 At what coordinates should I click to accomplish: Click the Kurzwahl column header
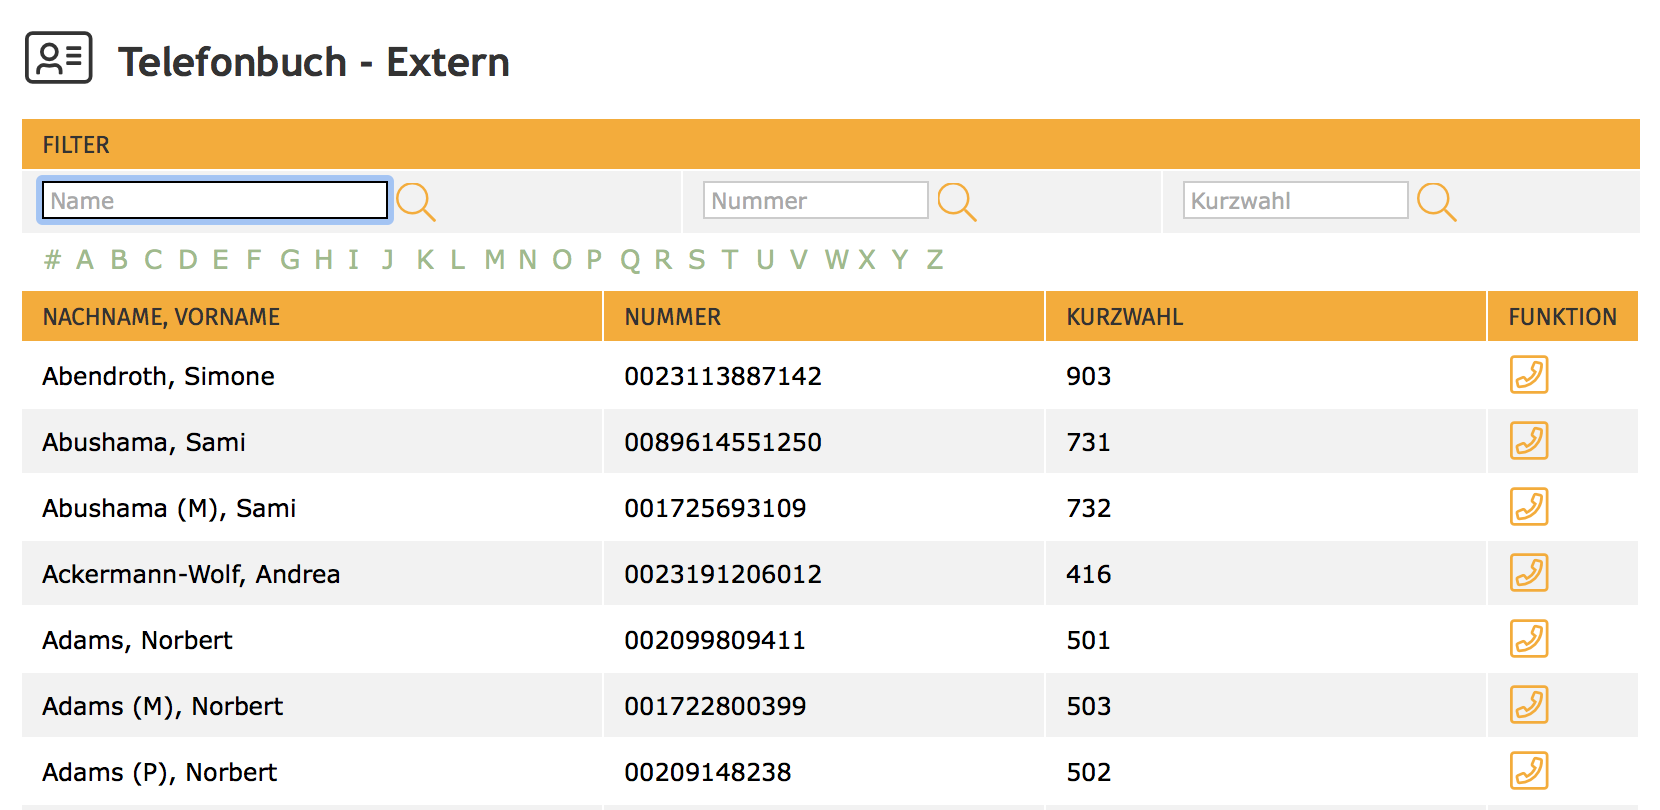tap(1124, 317)
